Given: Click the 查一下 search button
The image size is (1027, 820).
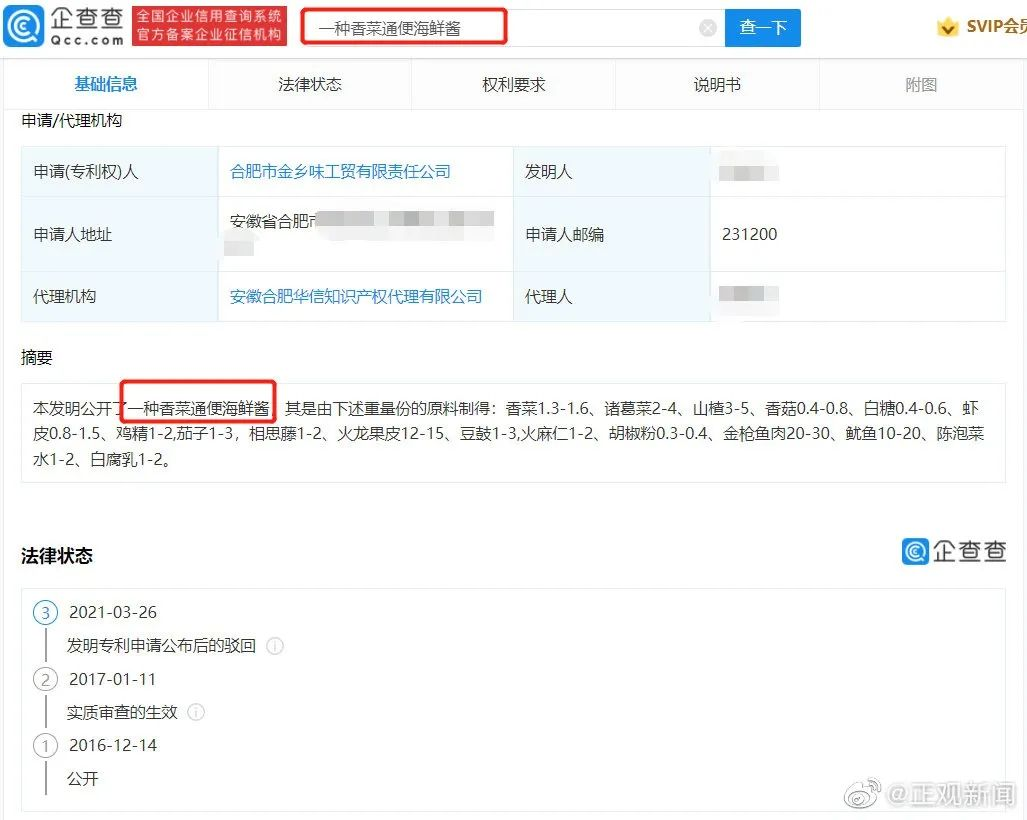Looking at the screenshot, I should [762, 28].
